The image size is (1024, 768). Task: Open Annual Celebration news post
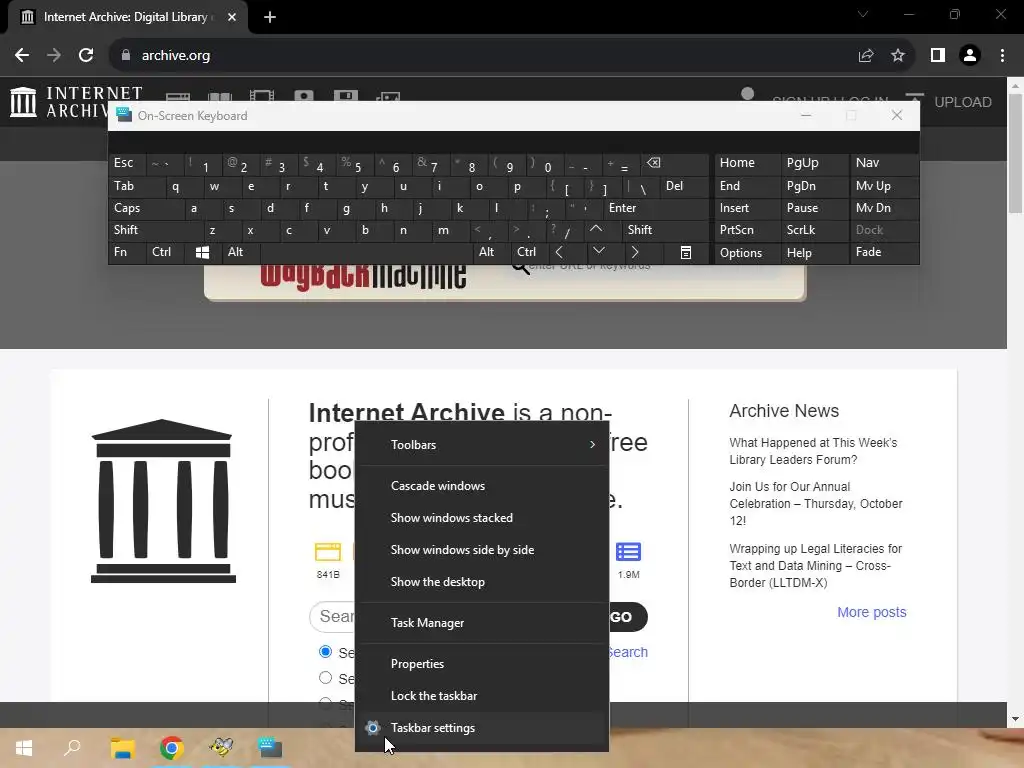(x=816, y=504)
